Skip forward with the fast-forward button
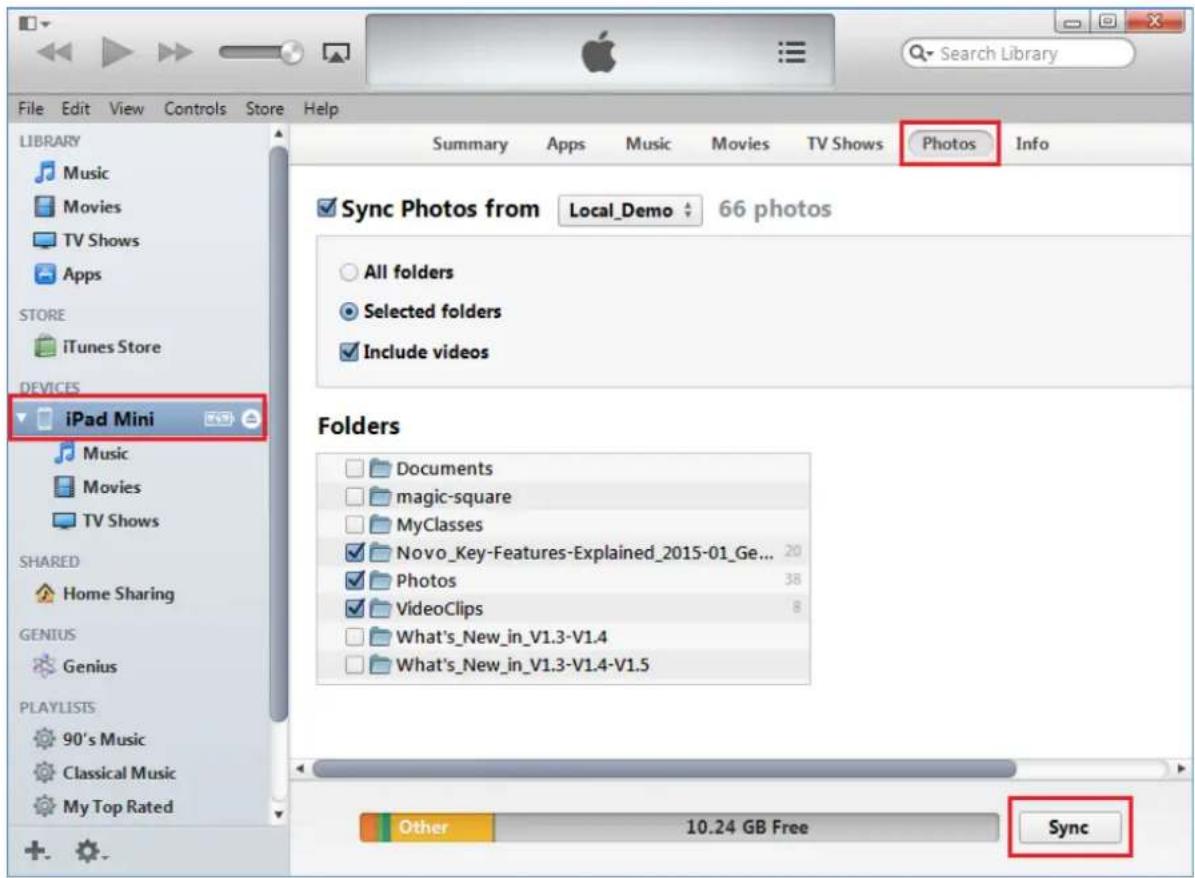Screen dimensions: 1195x878 tap(175, 53)
